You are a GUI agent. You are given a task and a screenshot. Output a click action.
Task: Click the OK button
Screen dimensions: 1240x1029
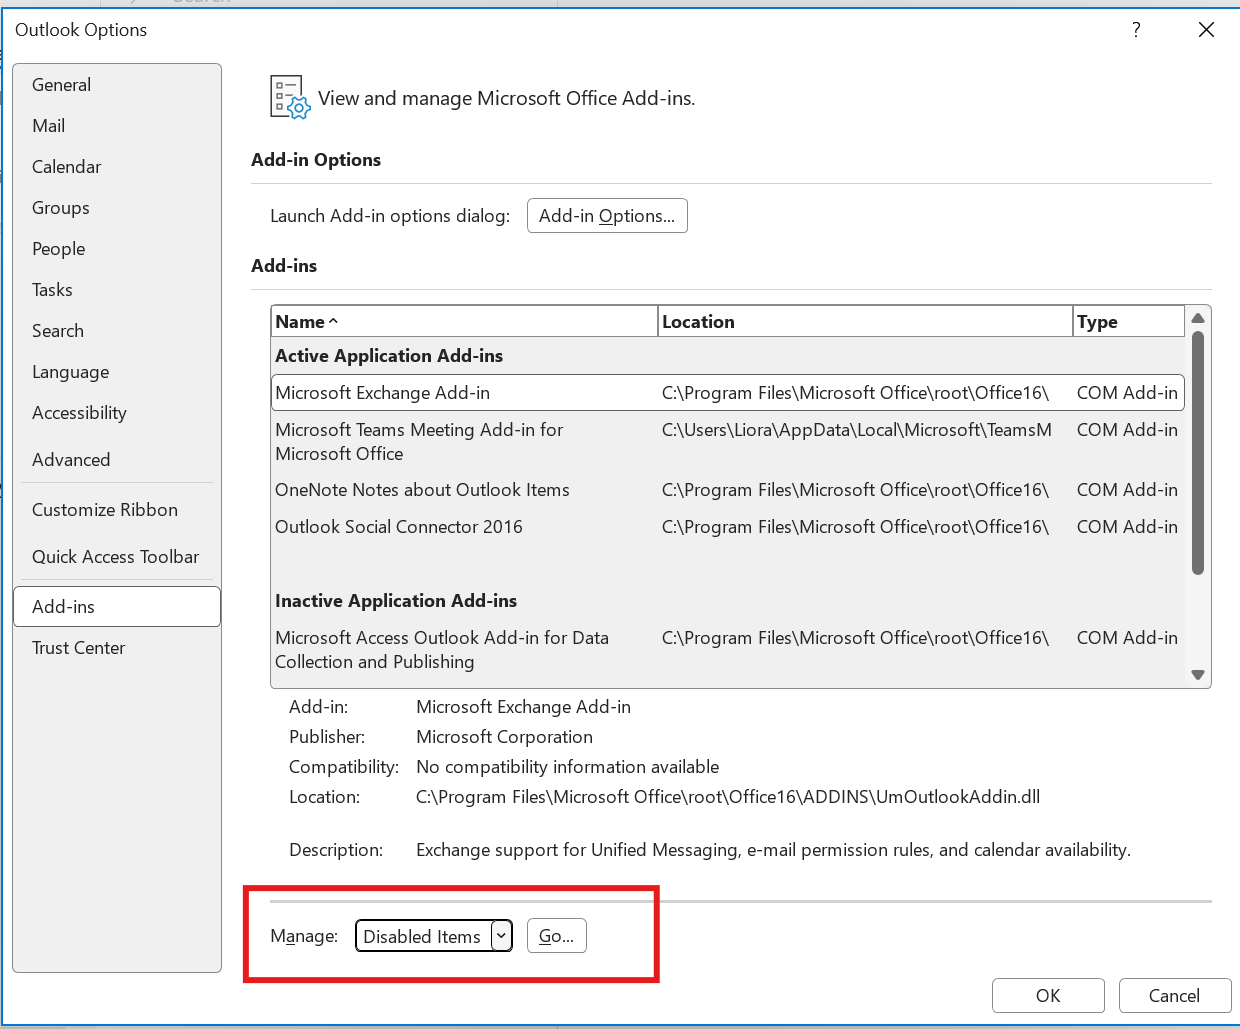point(1048,996)
